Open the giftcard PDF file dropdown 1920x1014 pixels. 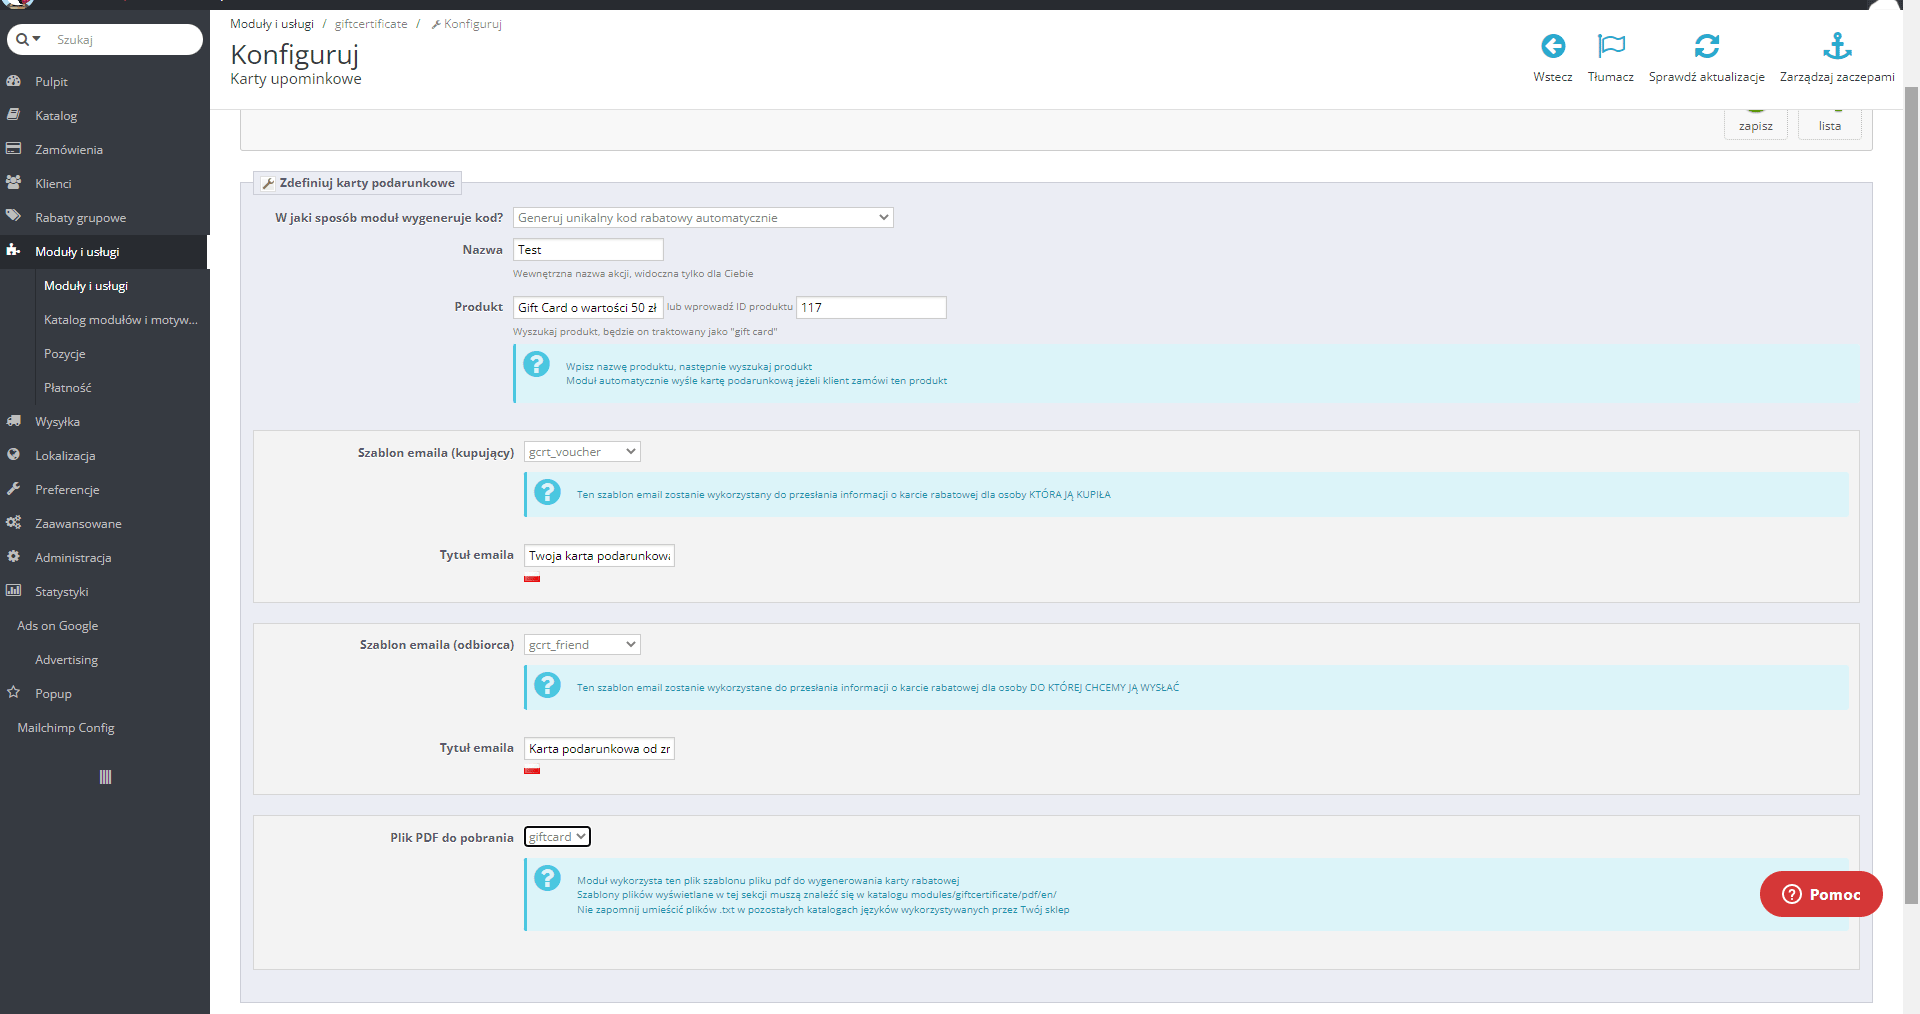[x=557, y=837]
